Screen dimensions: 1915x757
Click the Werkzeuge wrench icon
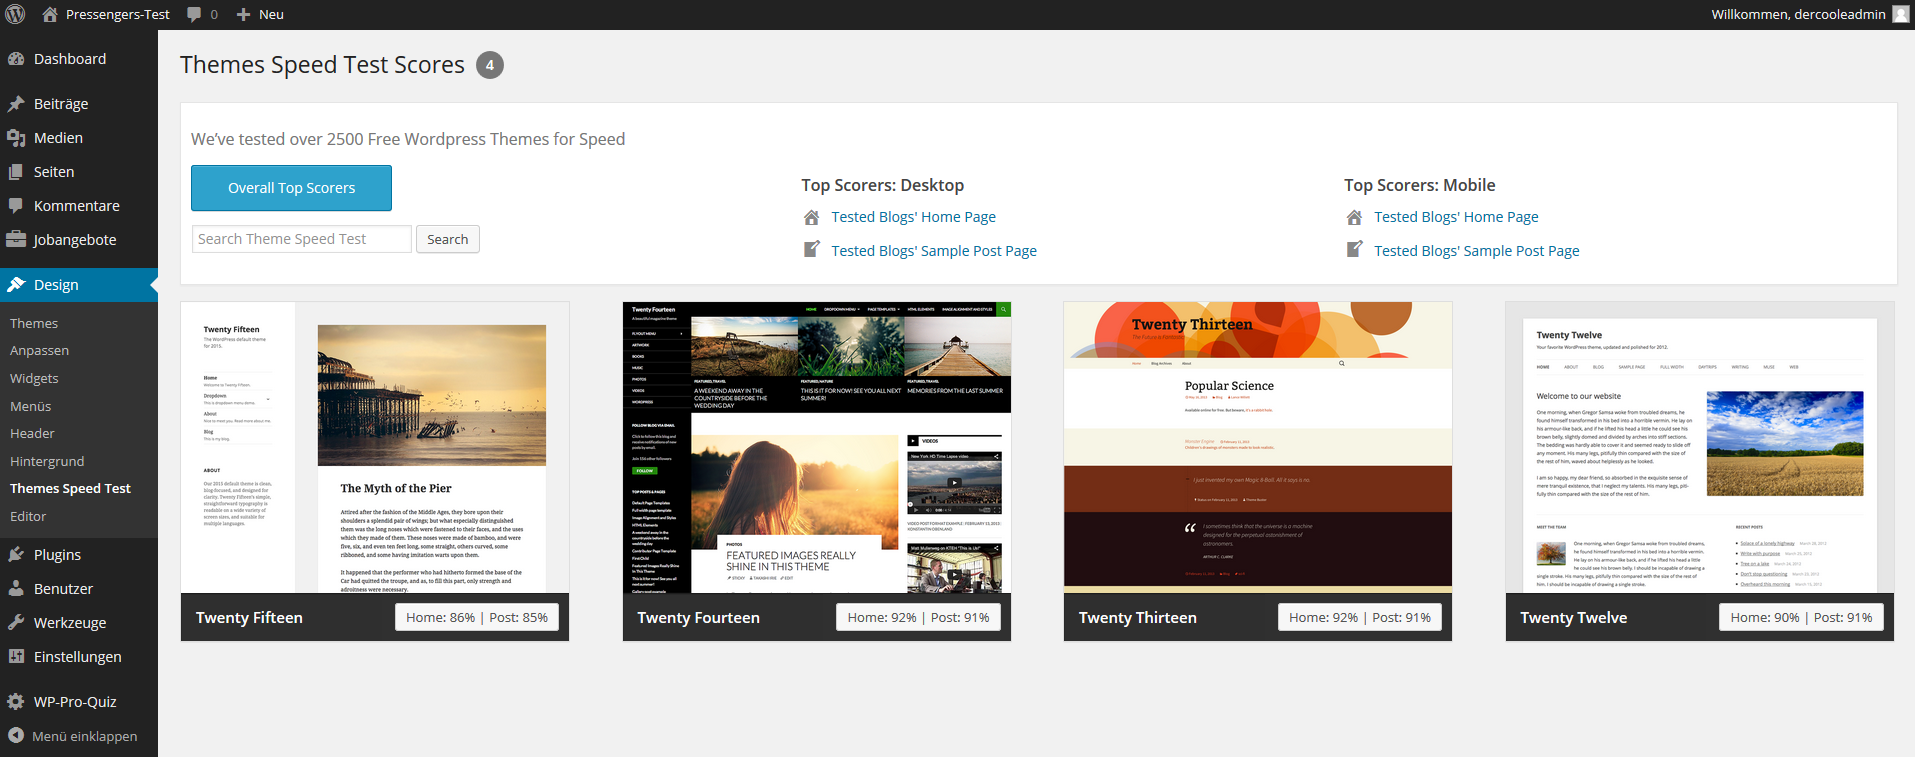(16, 623)
